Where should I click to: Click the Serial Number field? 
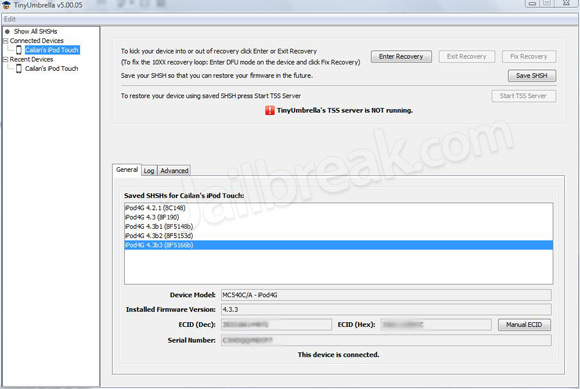click(386, 340)
